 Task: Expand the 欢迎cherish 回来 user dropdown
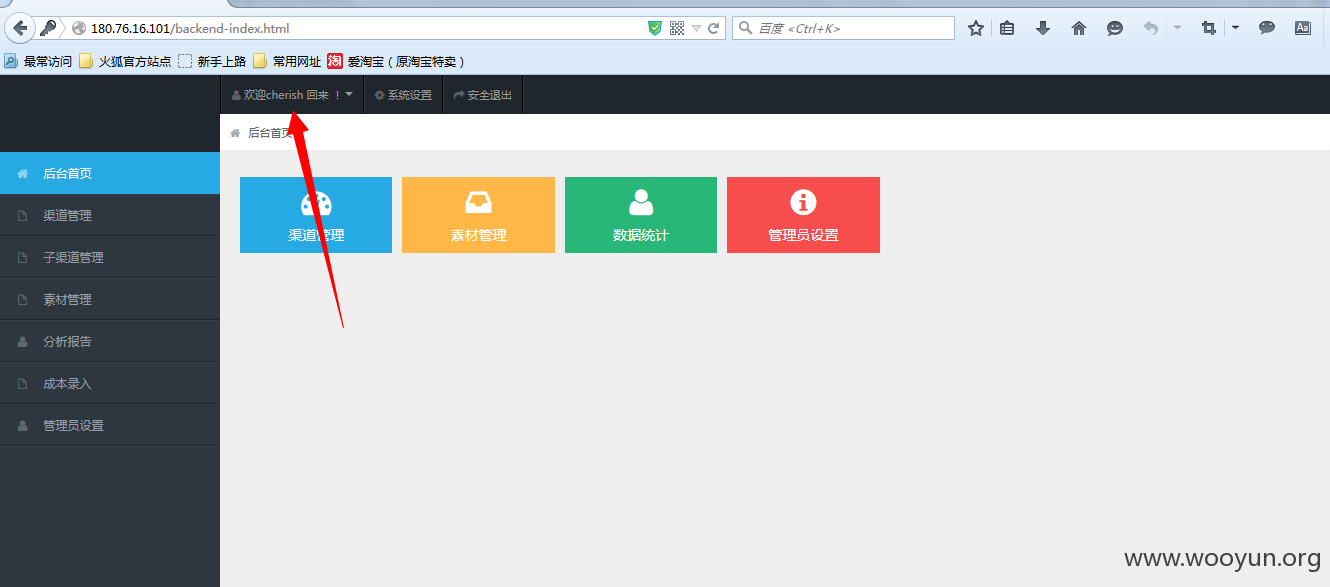(x=292, y=95)
